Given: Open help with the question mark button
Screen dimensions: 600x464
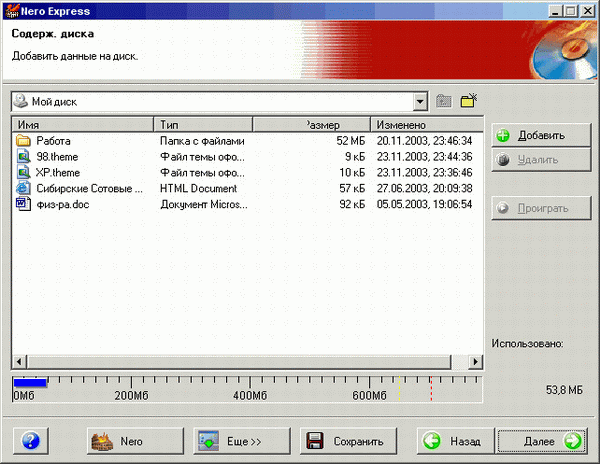Looking at the screenshot, I should click(x=31, y=441).
